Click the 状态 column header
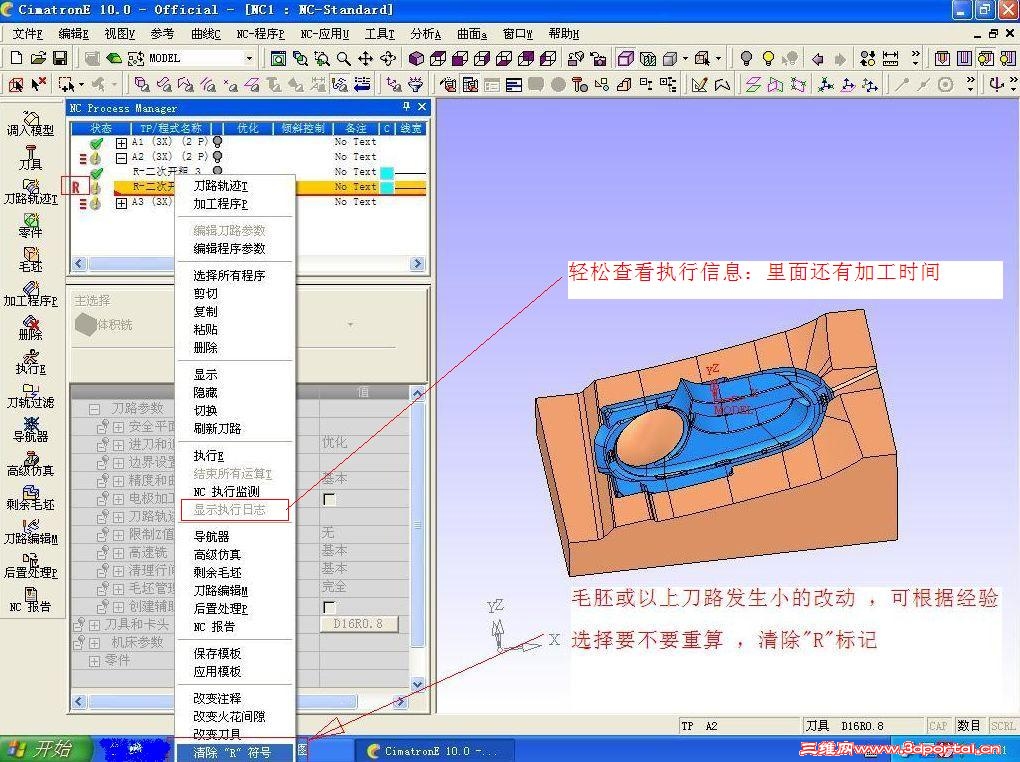Viewport: 1020px width, 762px height. [x=101, y=128]
